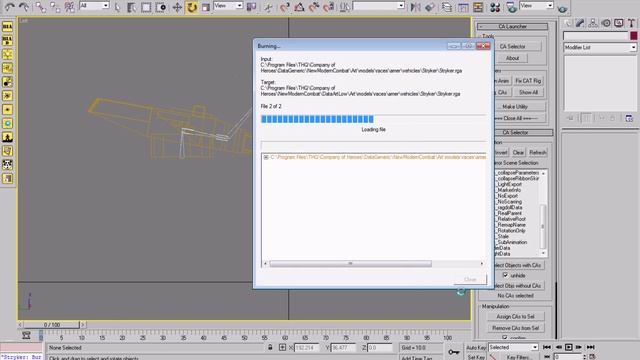This screenshot has width=640, height=360.
Task: Click the Undo arrow in main toolbar
Action: click(9, 7)
